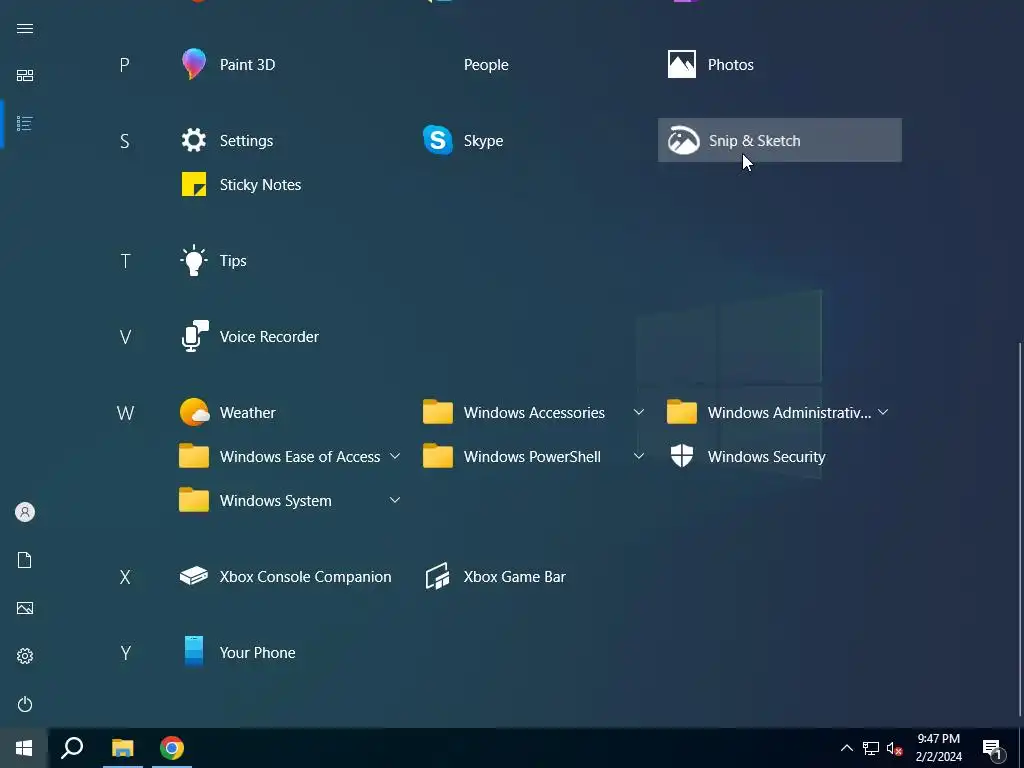Click the Windows Ease of Access folder icon

point(194,456)
